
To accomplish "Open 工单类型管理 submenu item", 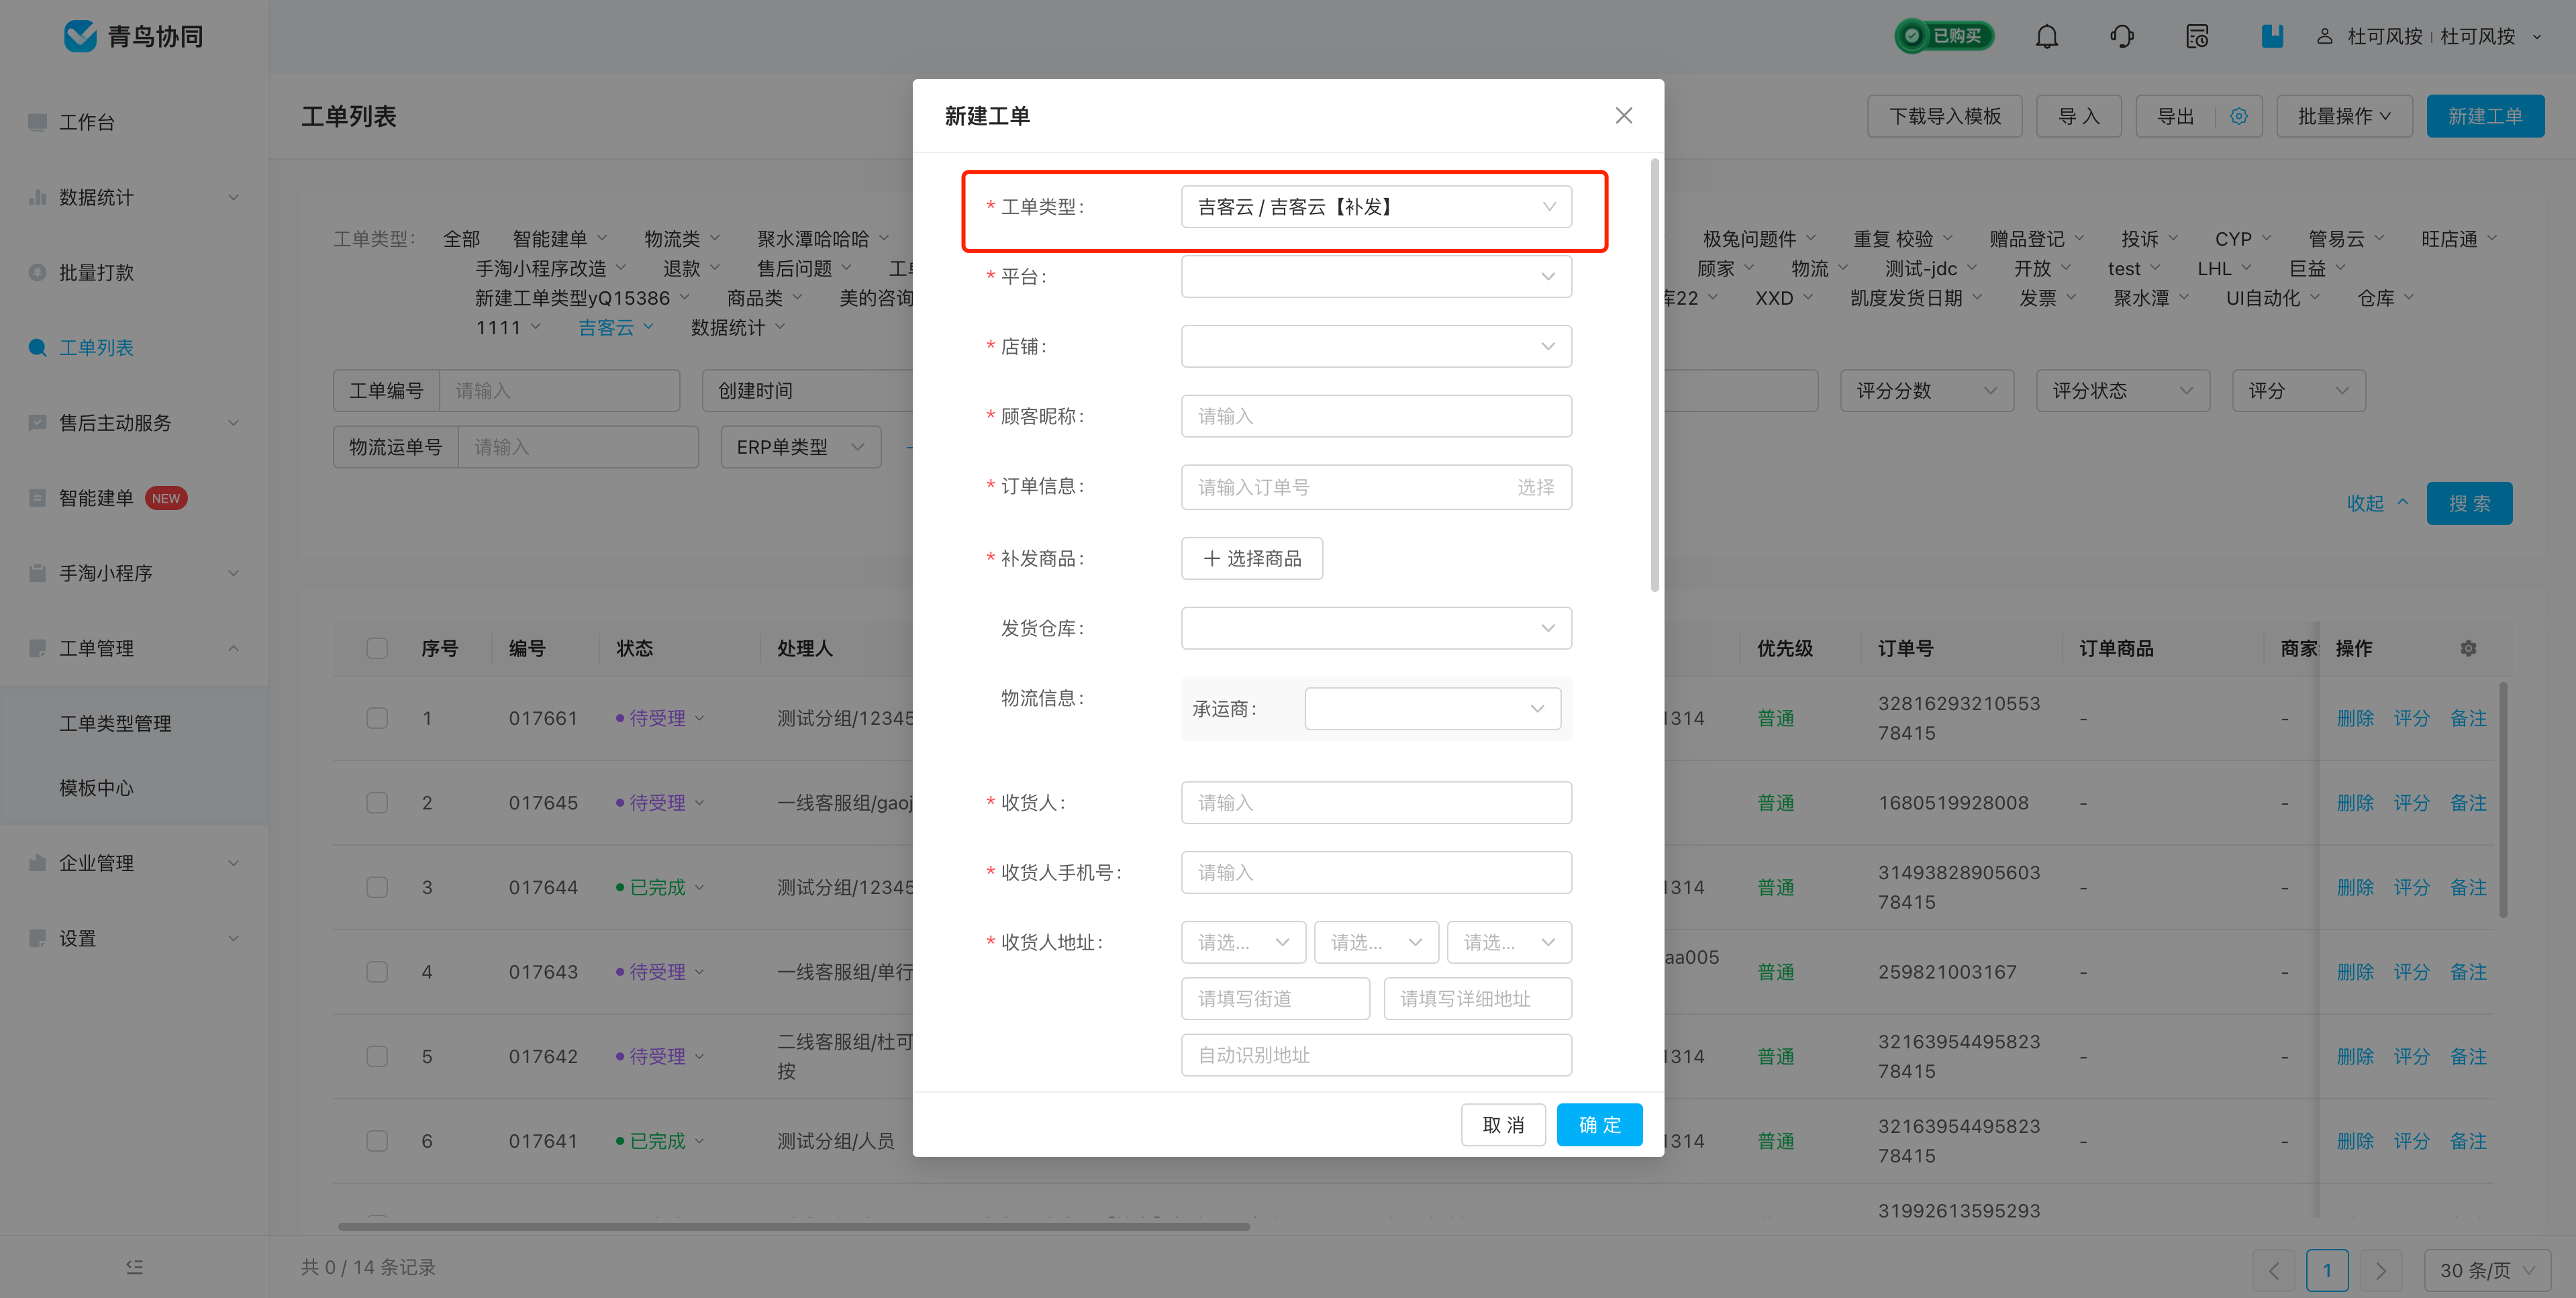I will tap(115, 723).
